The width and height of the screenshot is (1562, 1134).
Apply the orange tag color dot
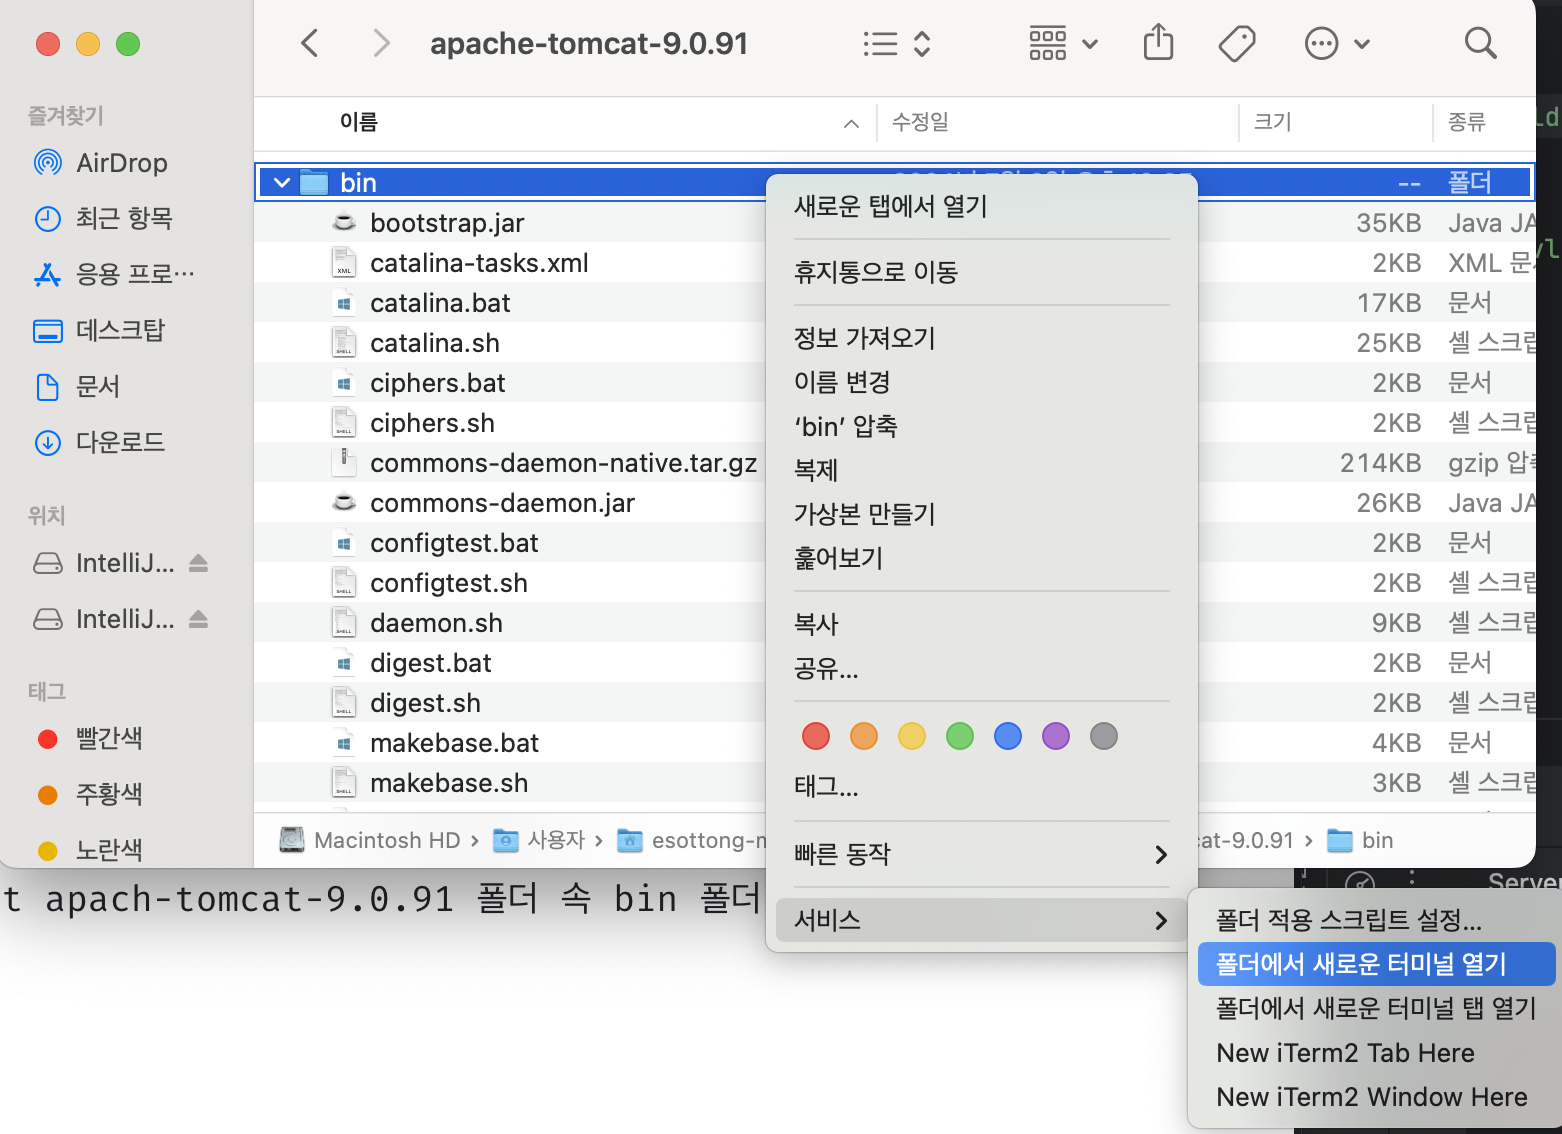click(864, 737)
